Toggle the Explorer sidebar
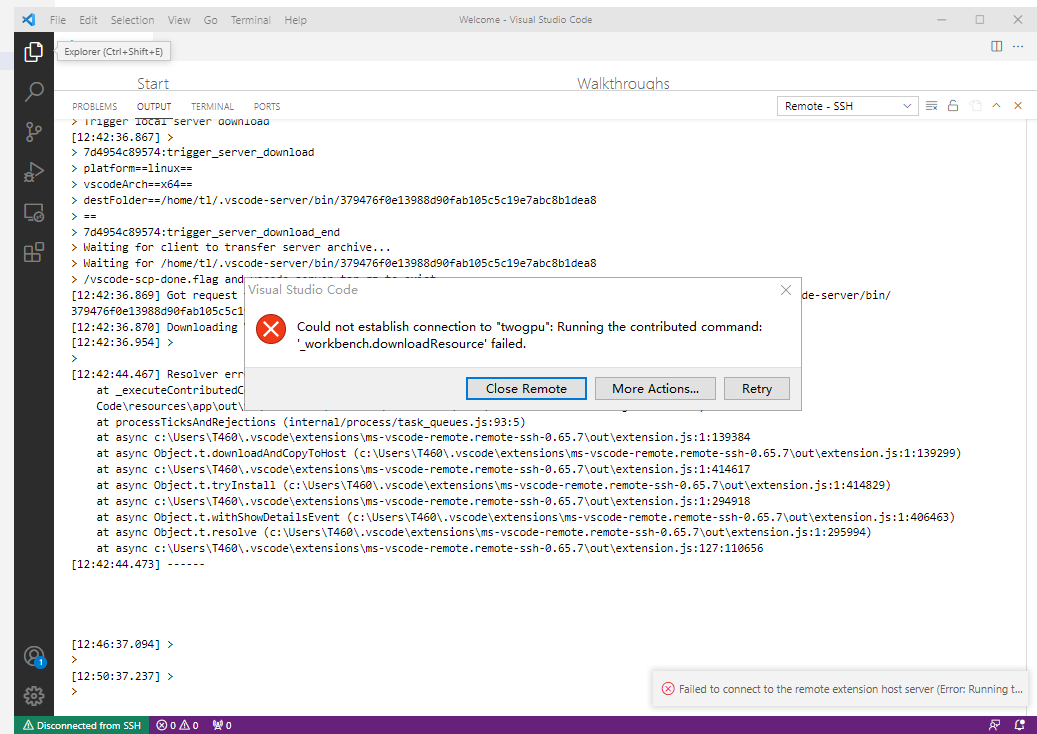The height and width of the screenshot is (734, 1037). (x=33, y=50)
